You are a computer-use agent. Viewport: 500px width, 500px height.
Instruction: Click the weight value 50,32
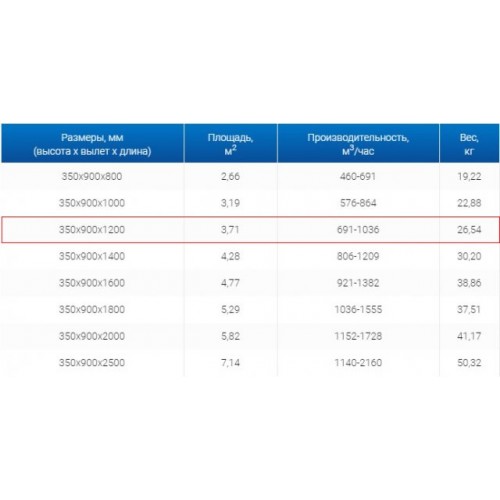(469, 363)
